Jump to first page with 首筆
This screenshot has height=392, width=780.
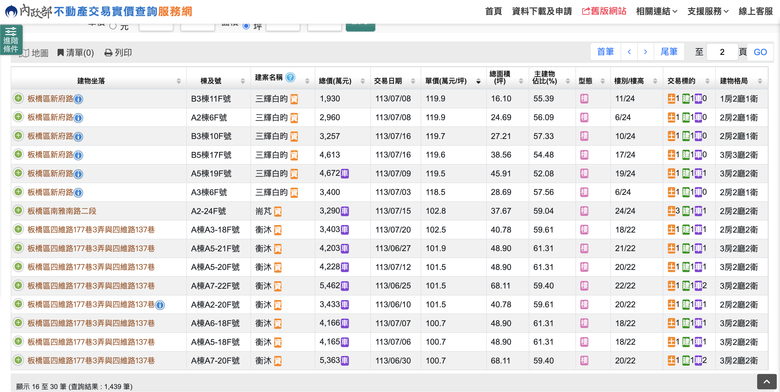pos(605,52)
